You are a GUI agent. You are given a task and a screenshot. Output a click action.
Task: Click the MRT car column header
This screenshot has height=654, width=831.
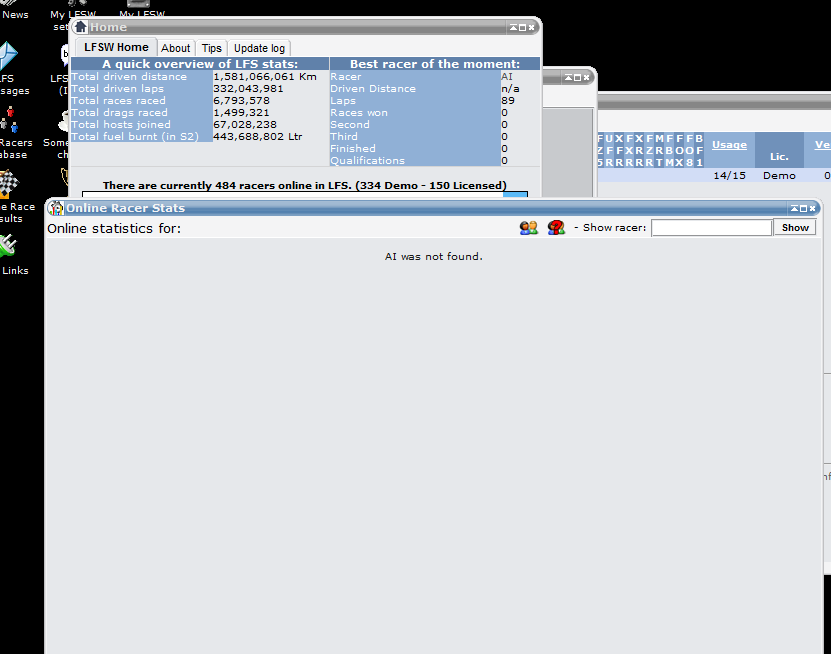pos(659,151)
